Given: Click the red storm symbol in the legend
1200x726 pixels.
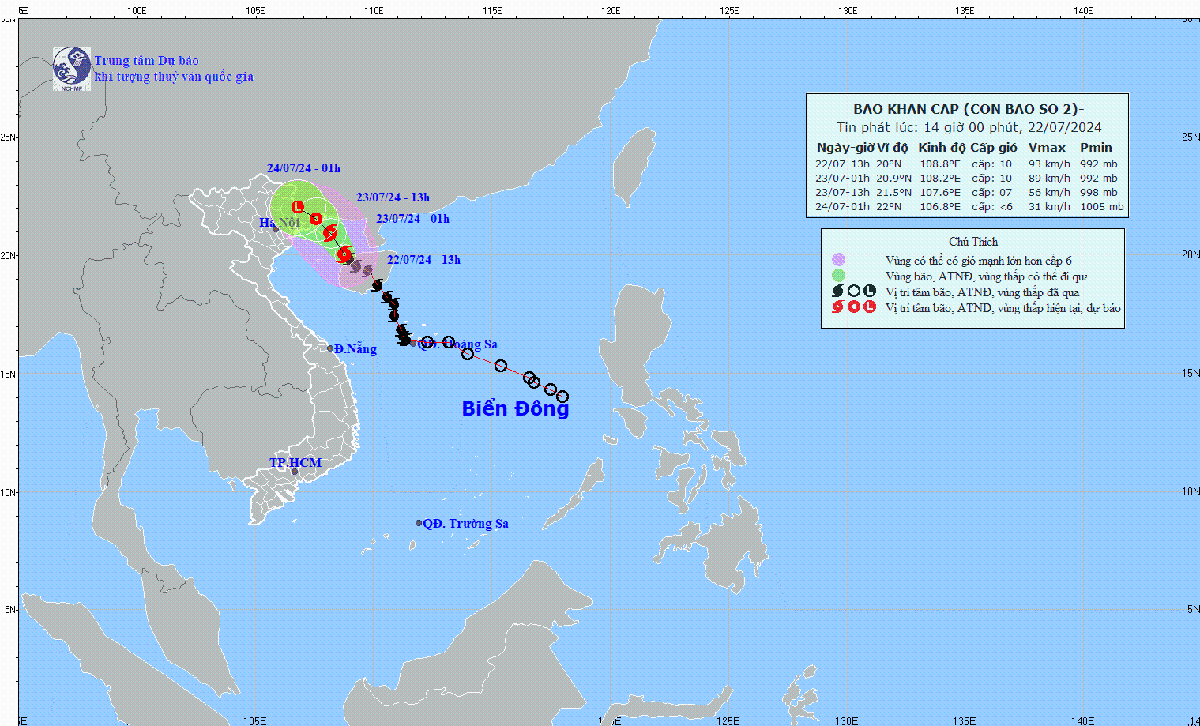Looking at the screenshot, I should point(838,308).
